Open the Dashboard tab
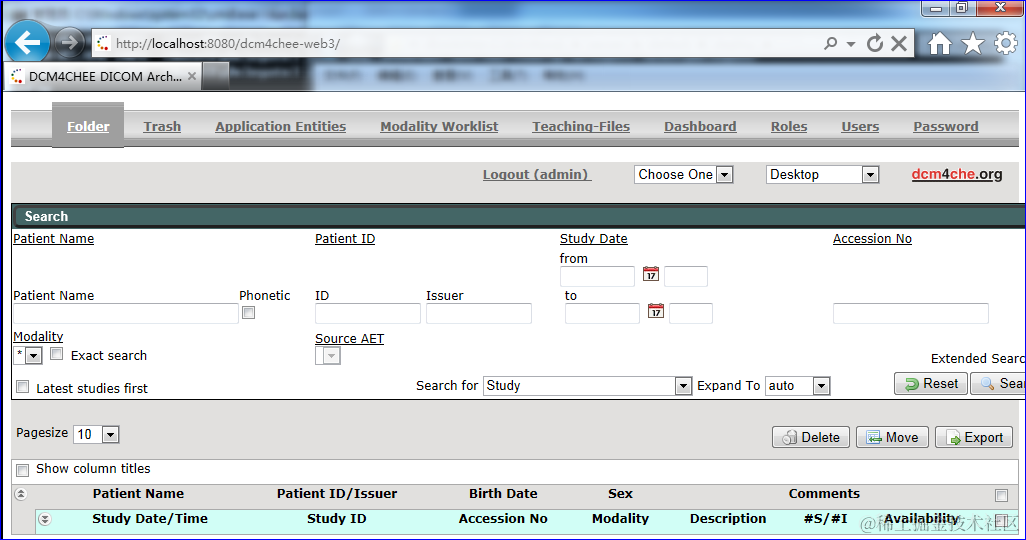 (x=700, y=126)
